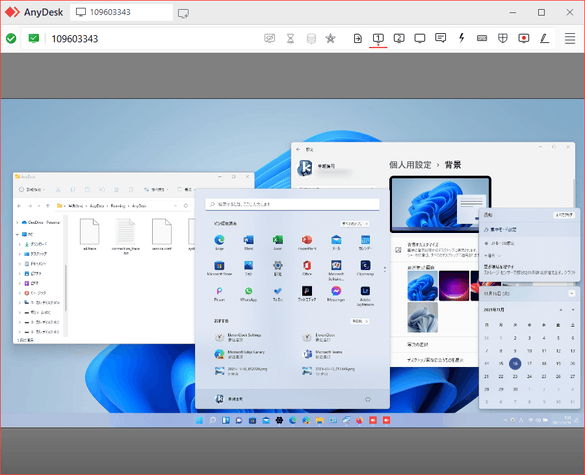Open the address bar history dropdown in Explorer
Screen dimensions: 585x475
(175, 206)
